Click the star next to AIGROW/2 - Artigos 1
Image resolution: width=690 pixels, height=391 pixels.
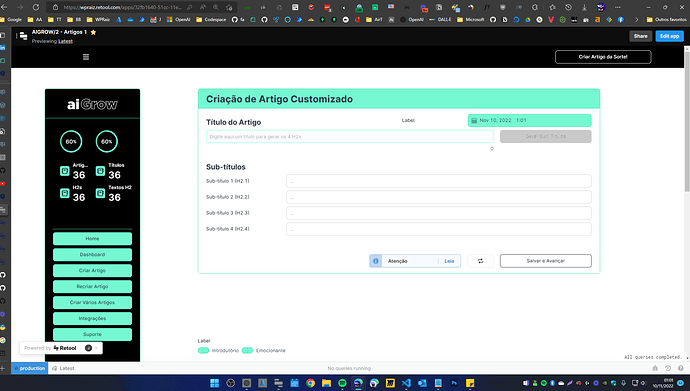tap(93, 32)
